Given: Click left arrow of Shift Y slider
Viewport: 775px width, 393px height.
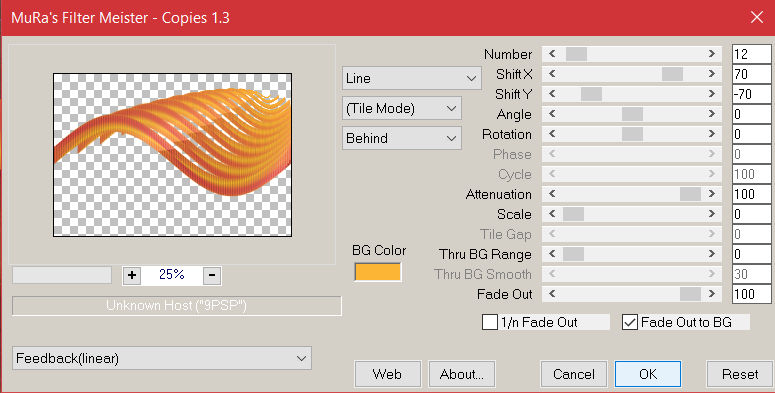Looking at the screenshot, I should [552, 94].
